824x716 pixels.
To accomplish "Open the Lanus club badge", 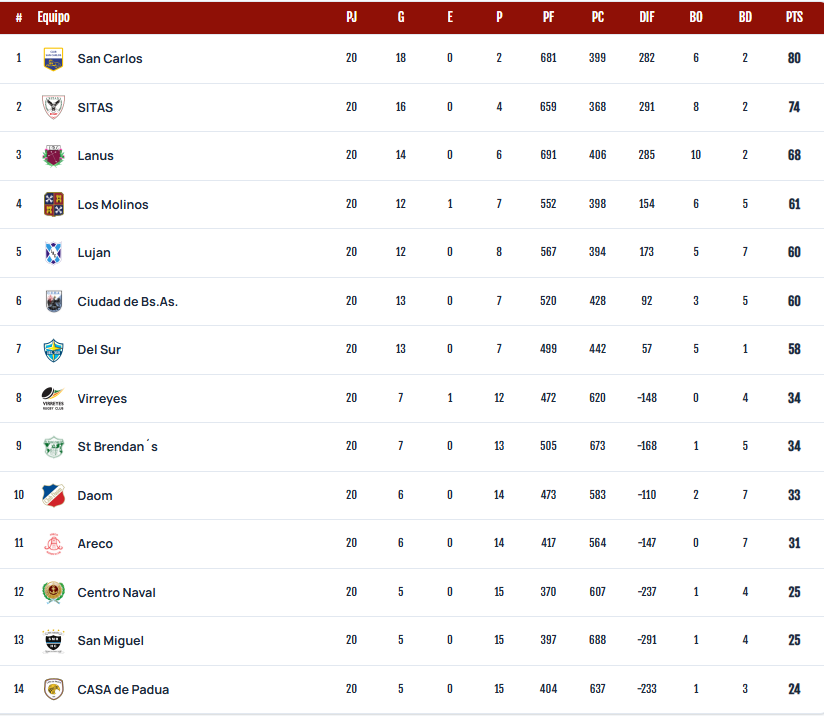I will point(53,156).
